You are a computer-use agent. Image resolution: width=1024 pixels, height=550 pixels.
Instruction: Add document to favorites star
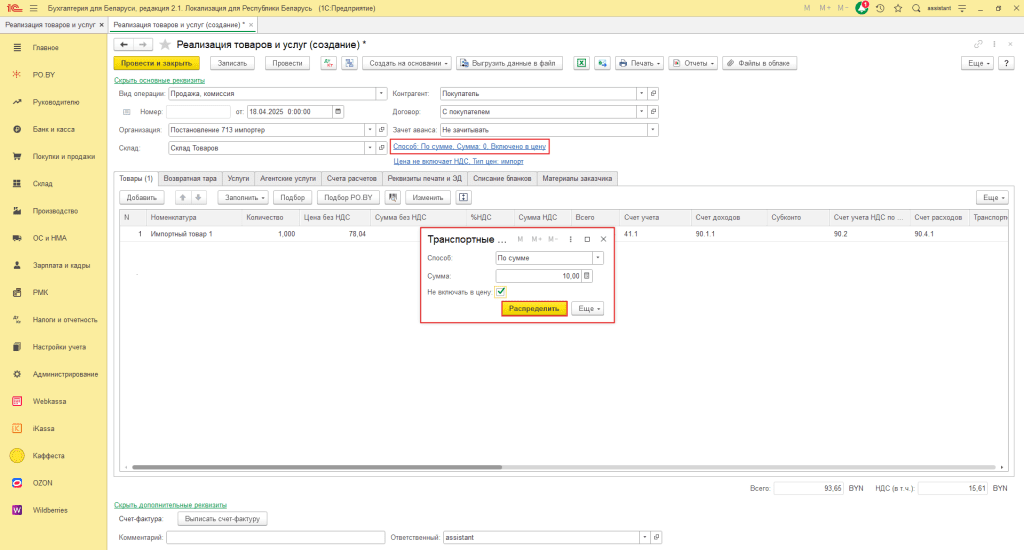[165, 44]
